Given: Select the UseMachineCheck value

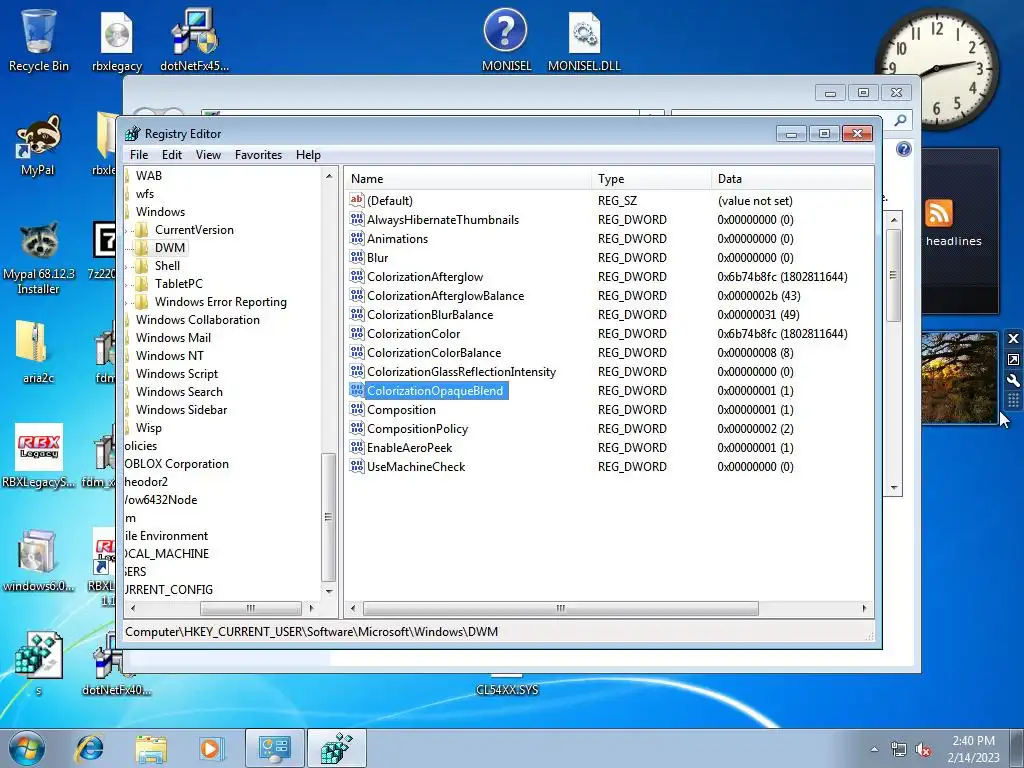Looking at the screenshot, I should [x=416, y=466].
